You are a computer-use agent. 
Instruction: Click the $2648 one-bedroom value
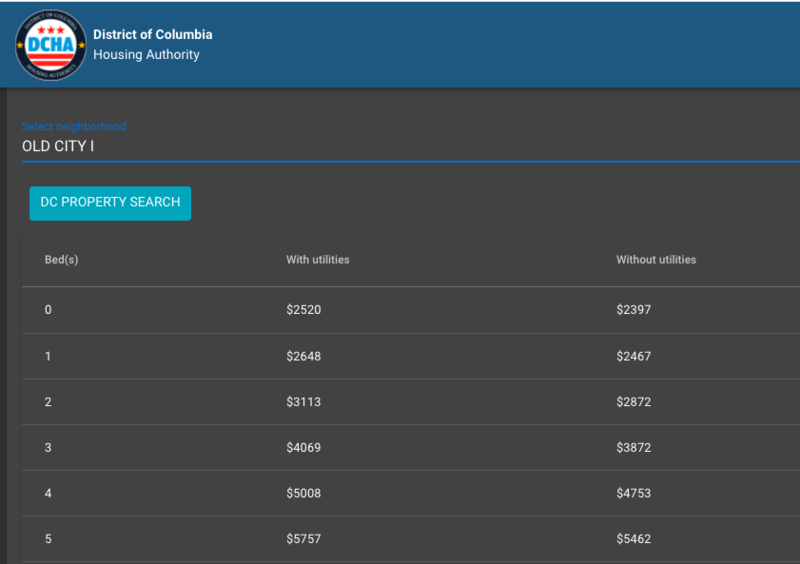point(303,356)
